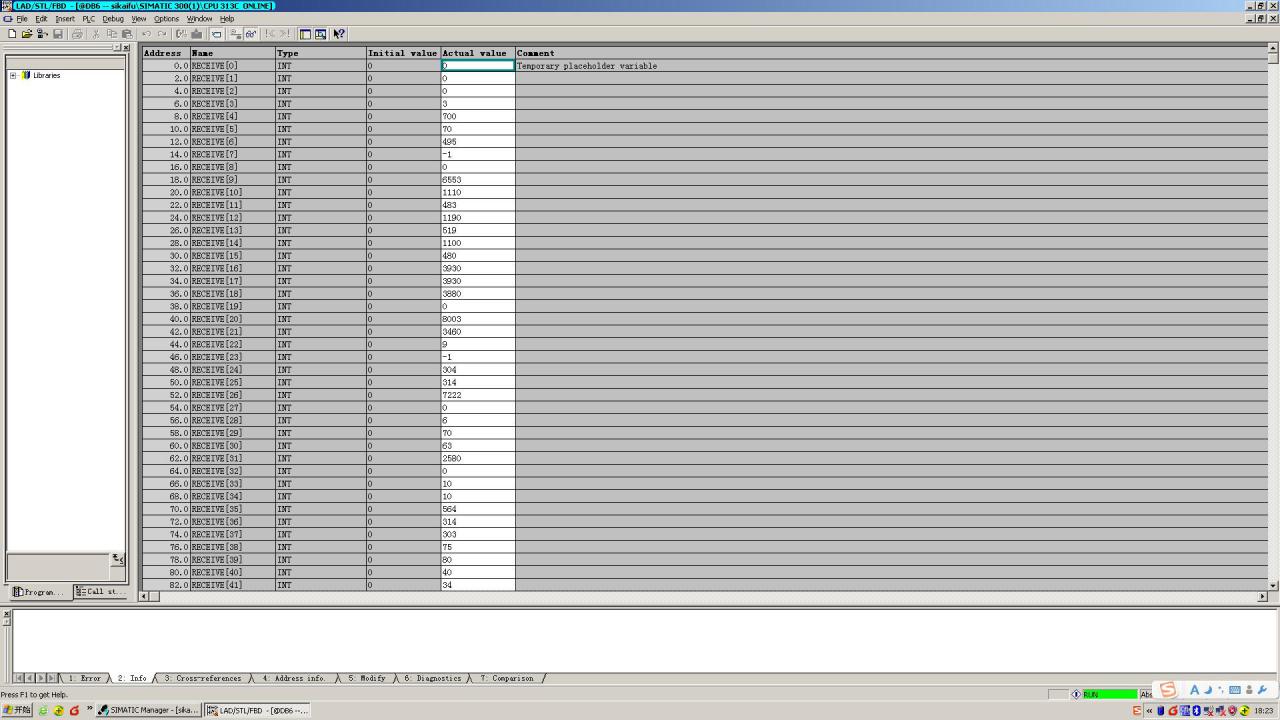Expand hidden tray icons chevron
Viewport: 1280px width, 720px height.
pyautogui.click(x=1149, y=711)
